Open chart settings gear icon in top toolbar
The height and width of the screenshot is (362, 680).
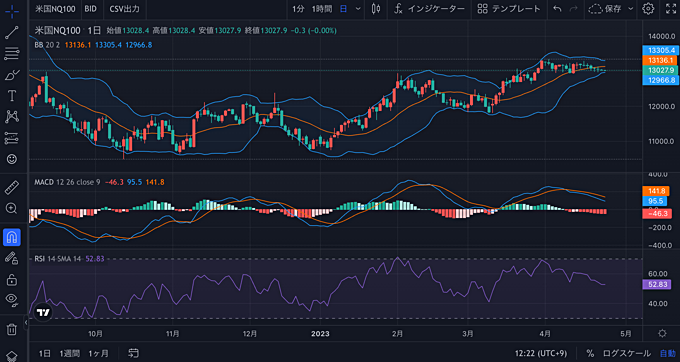pyautogui.click(x=648, y=9)
